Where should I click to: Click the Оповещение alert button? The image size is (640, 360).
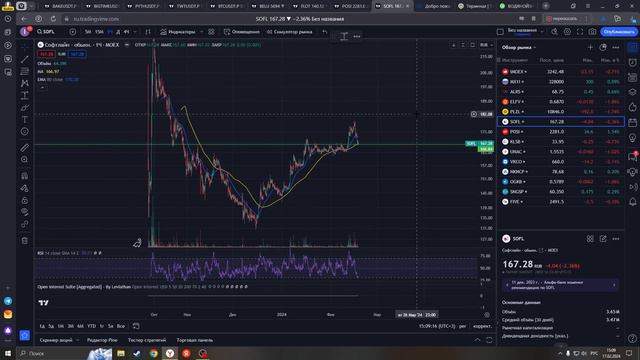[x=242, y=31]
